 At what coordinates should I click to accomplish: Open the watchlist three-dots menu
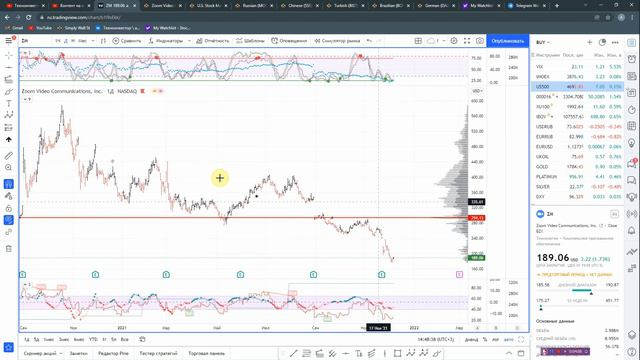[x=615, y=42]
